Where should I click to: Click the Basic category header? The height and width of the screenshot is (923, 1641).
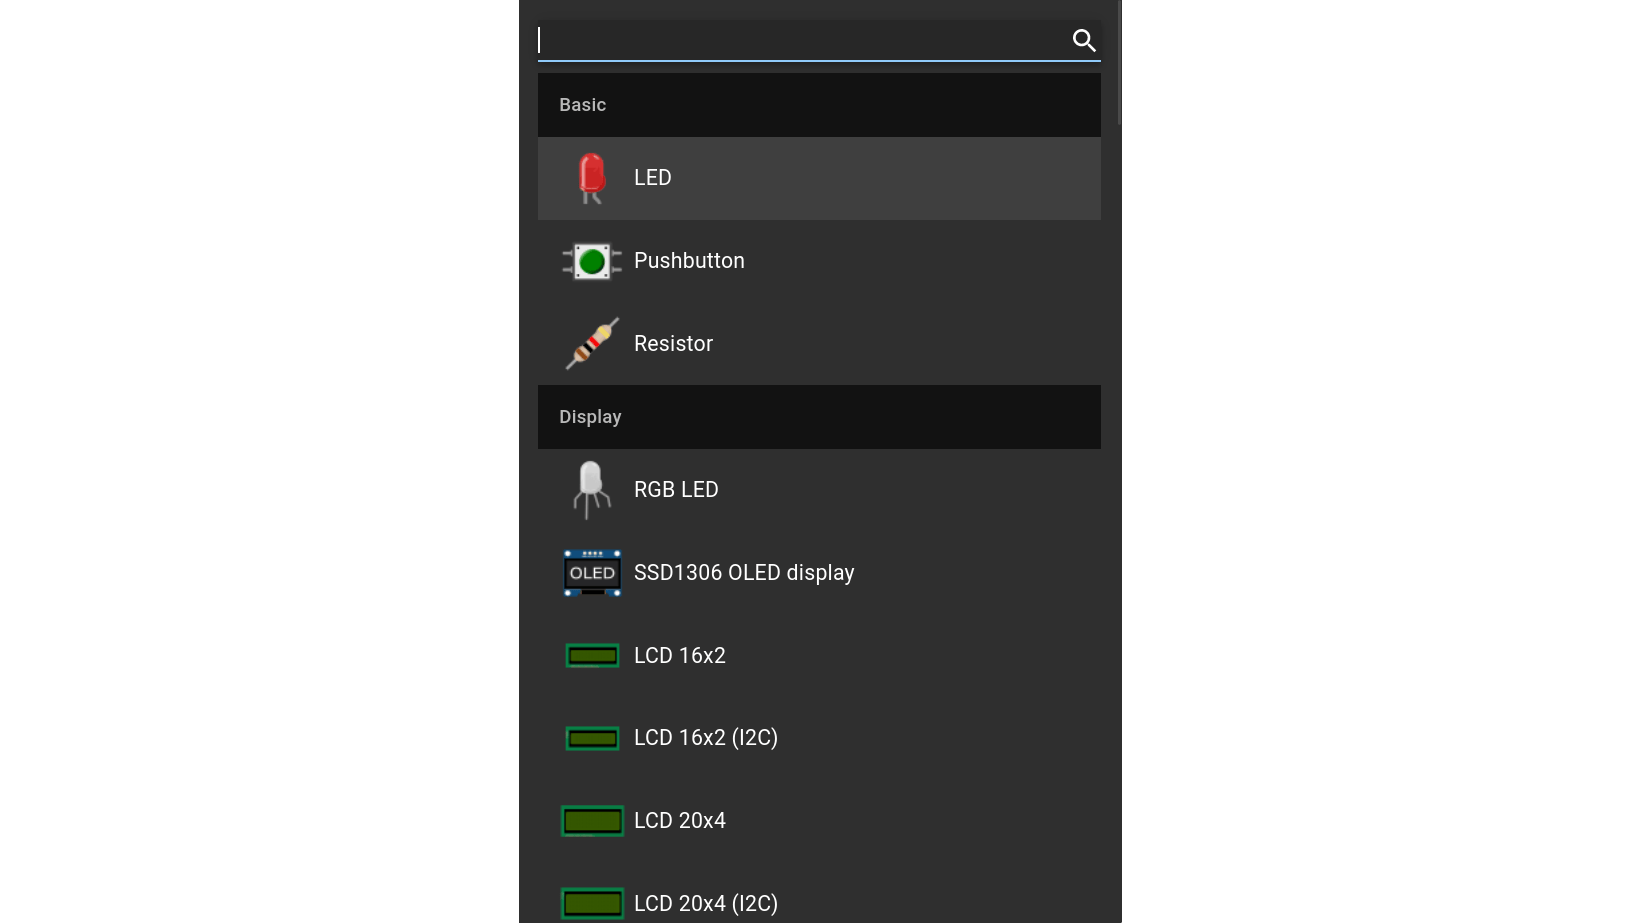click(819, 105)
